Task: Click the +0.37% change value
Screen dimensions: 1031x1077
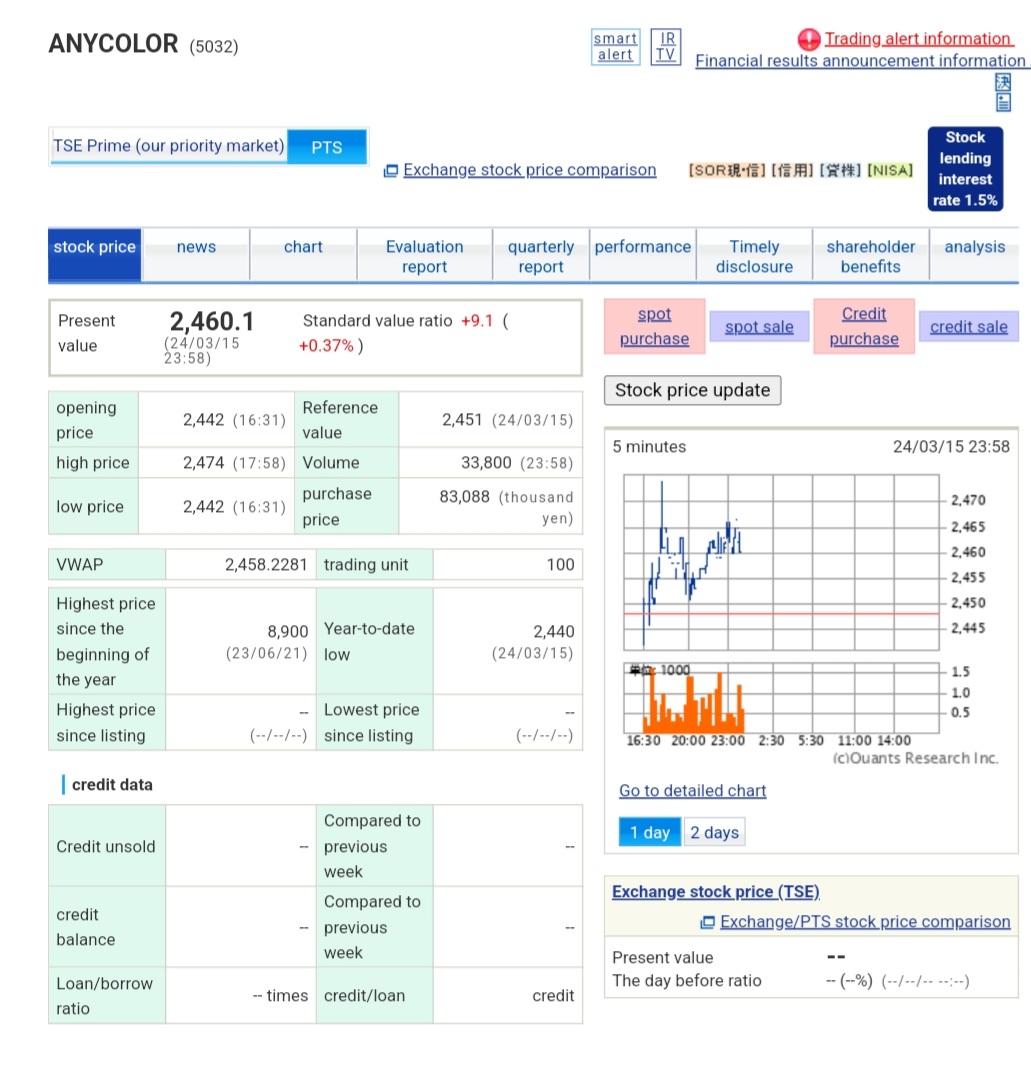Action: [x=326, y=345]
